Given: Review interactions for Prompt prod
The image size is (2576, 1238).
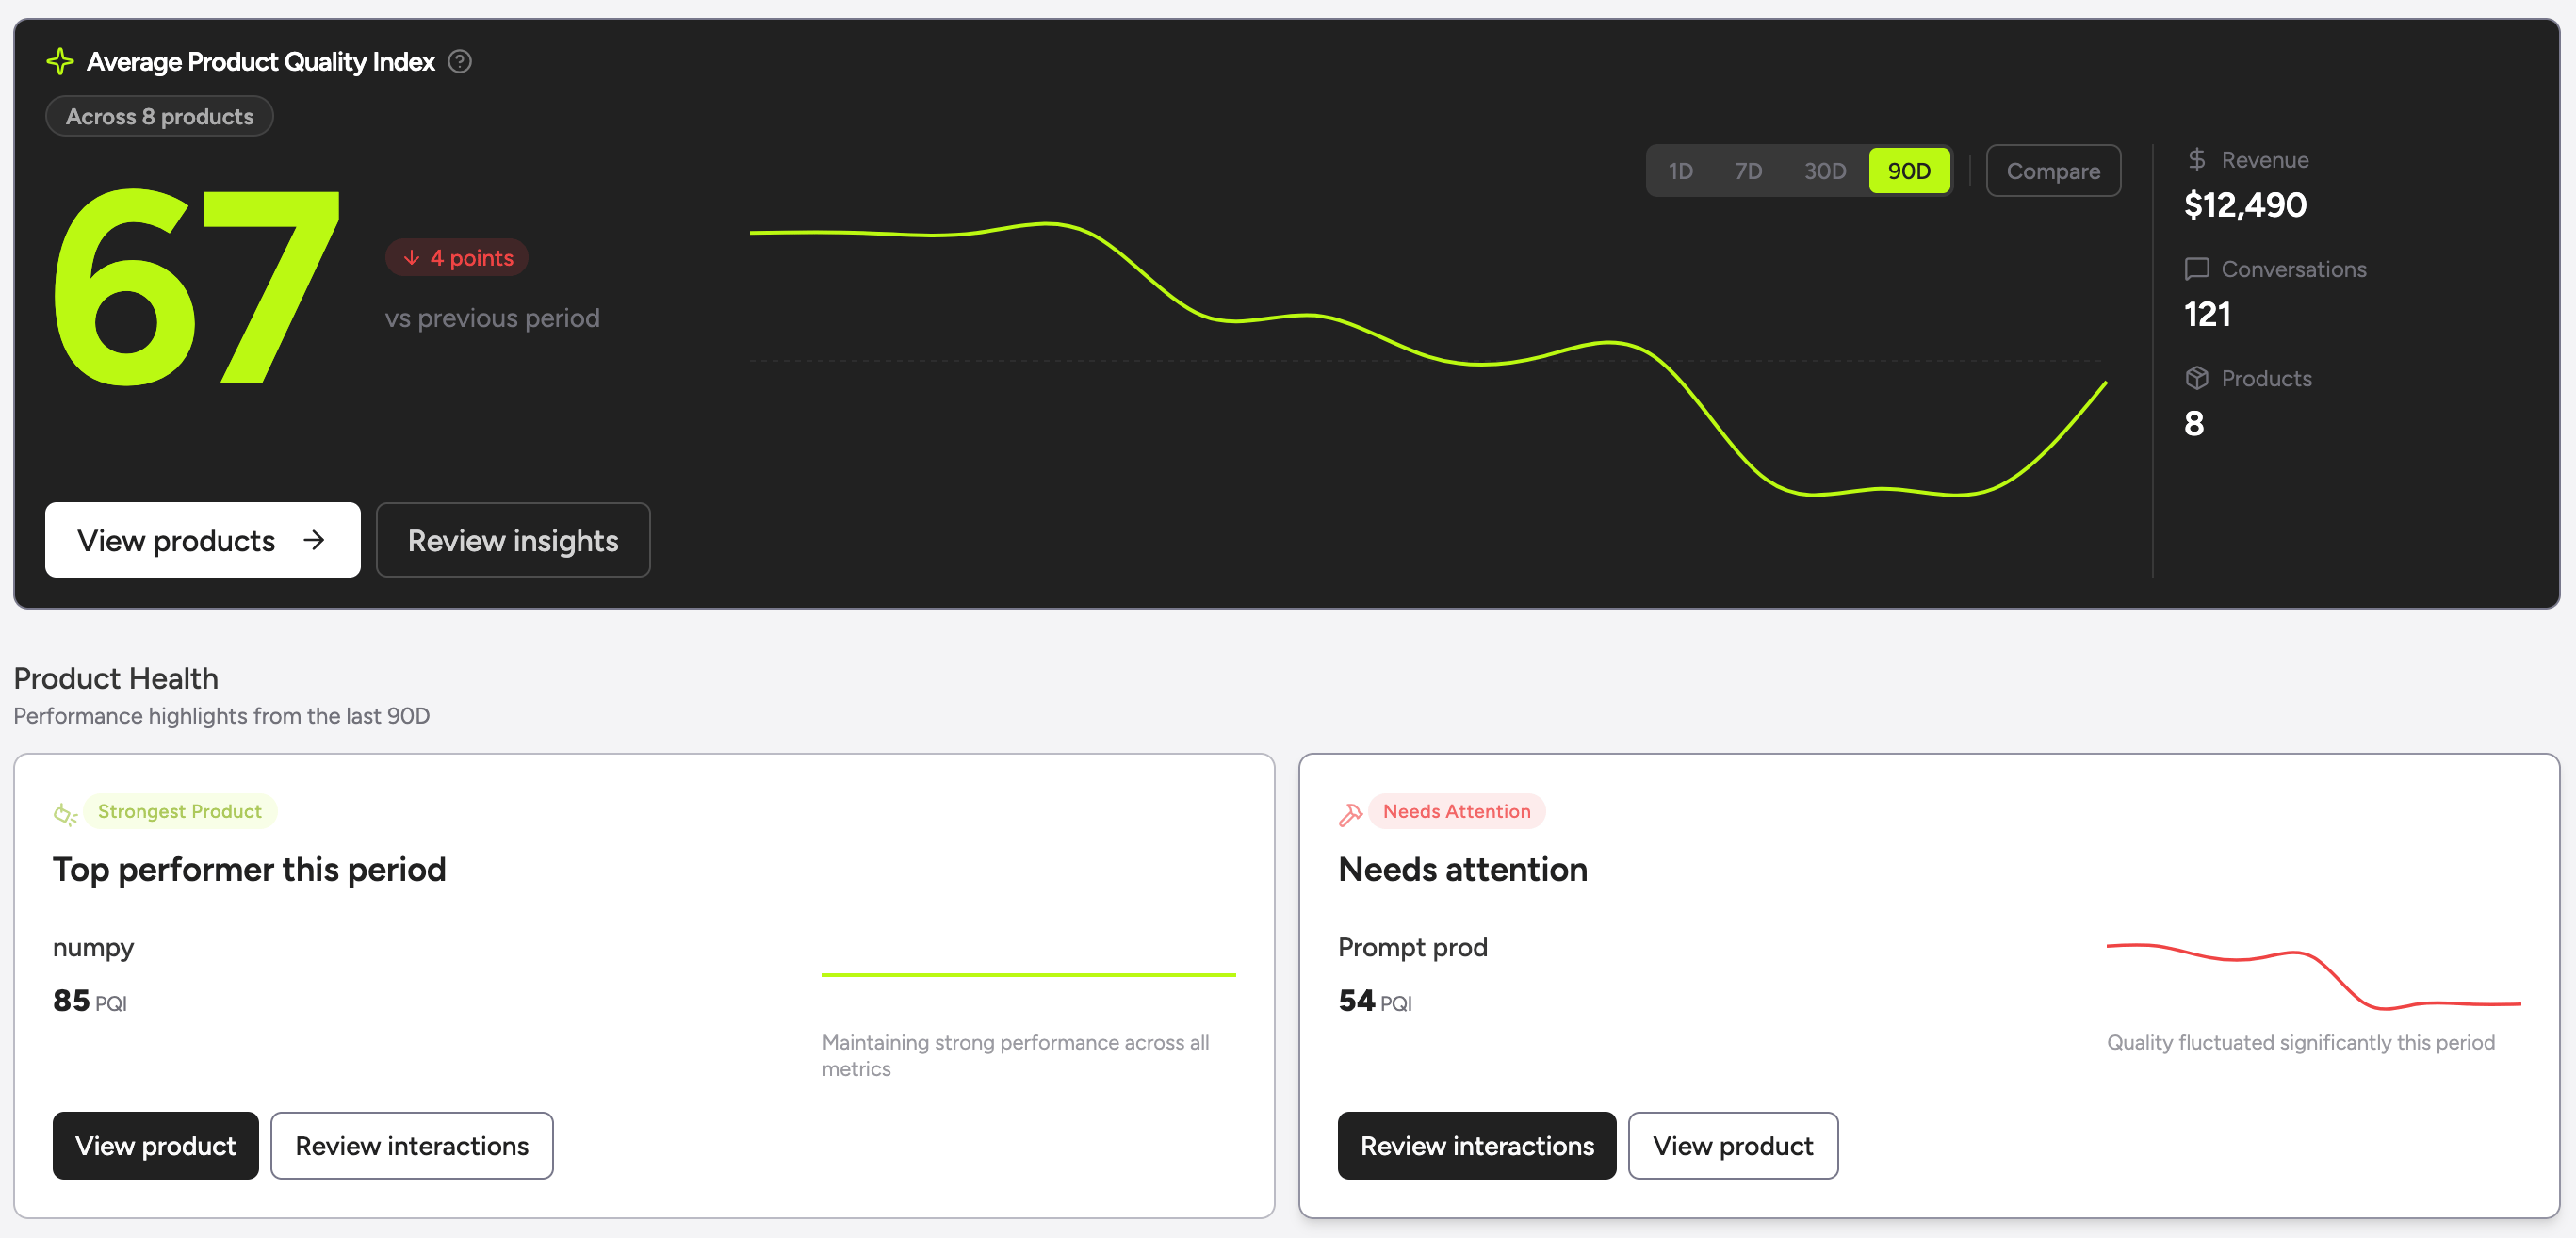Looking at the screenshot, I should click(1476, 1146).
